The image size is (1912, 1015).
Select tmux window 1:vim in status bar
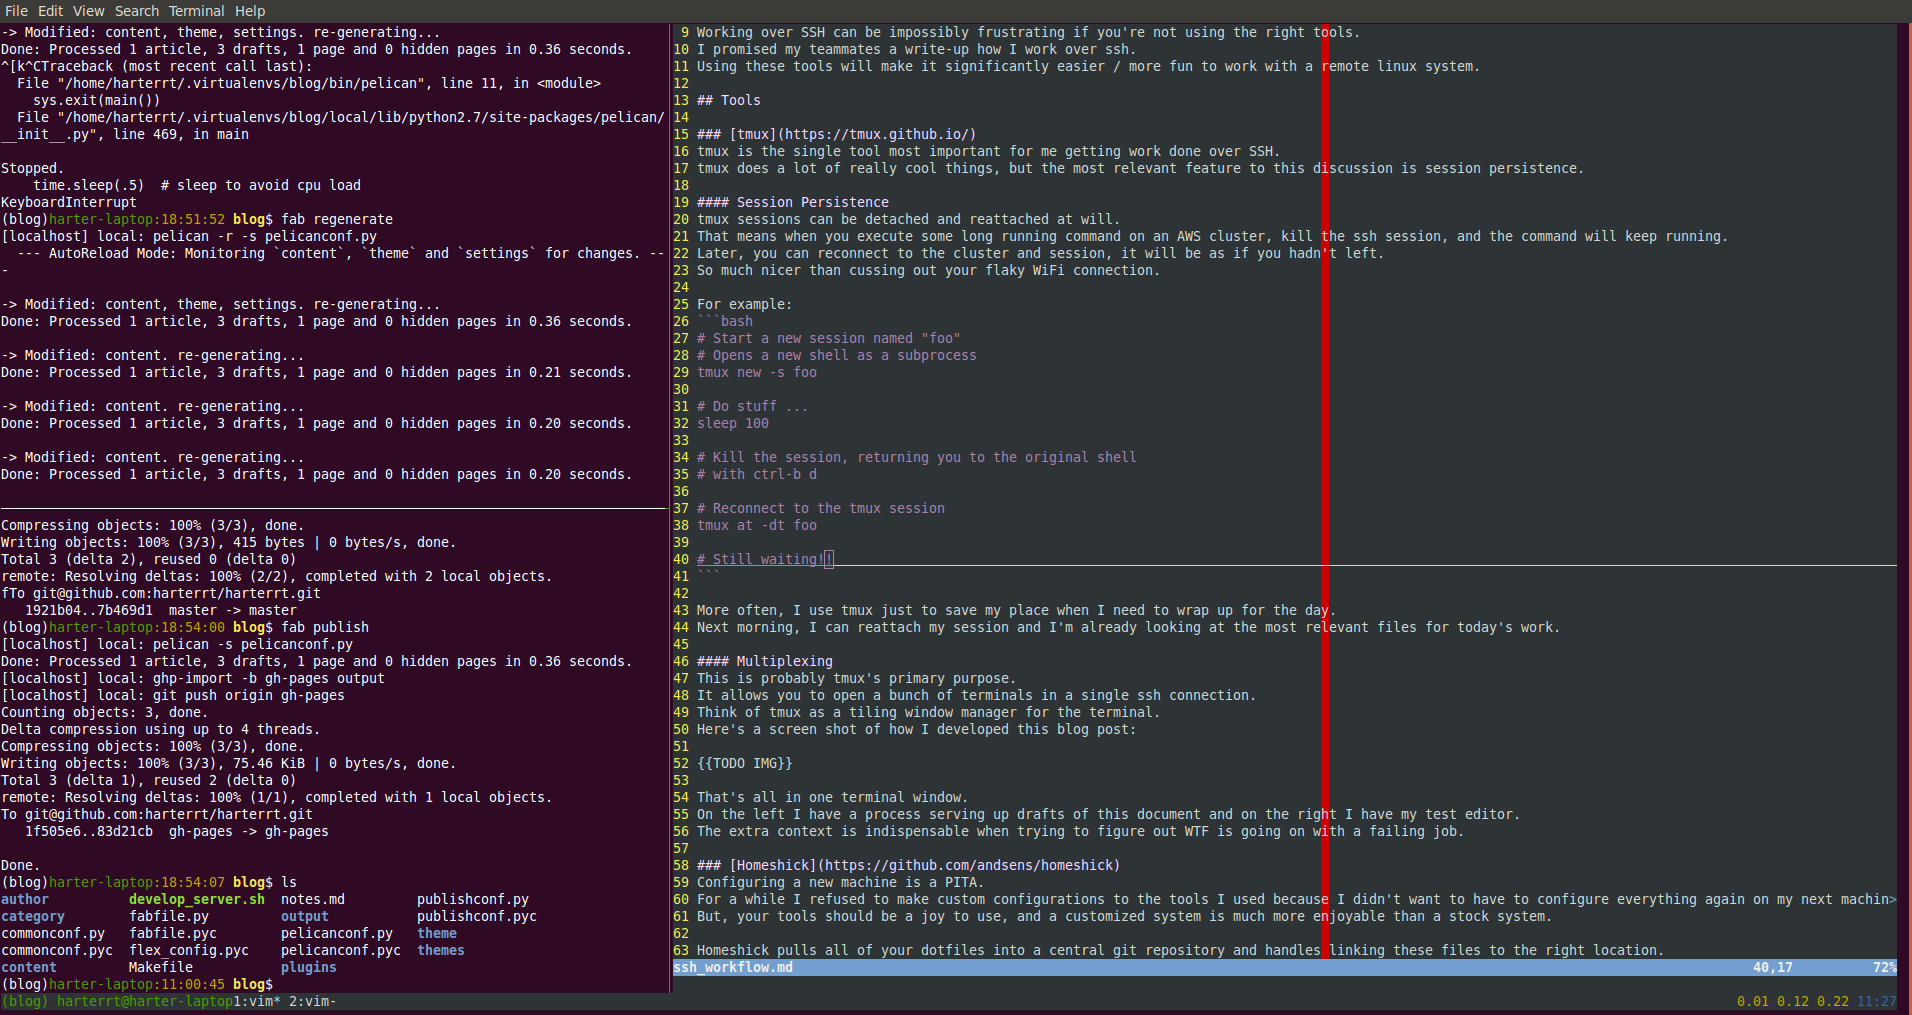coord(257,1001)
